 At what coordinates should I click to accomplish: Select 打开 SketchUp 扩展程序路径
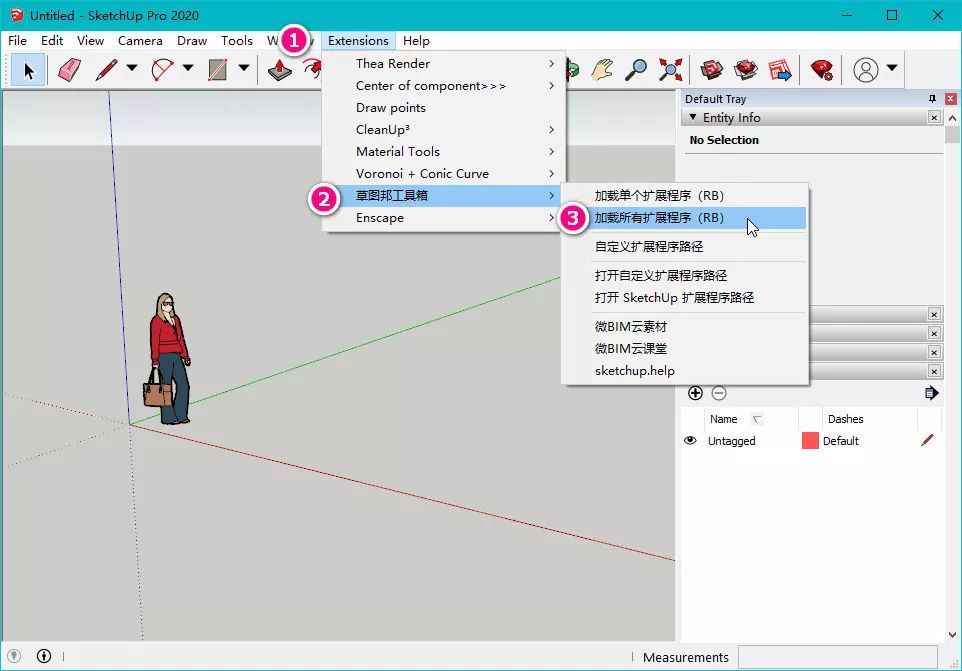pyautogui.click(x=685, y=297)
